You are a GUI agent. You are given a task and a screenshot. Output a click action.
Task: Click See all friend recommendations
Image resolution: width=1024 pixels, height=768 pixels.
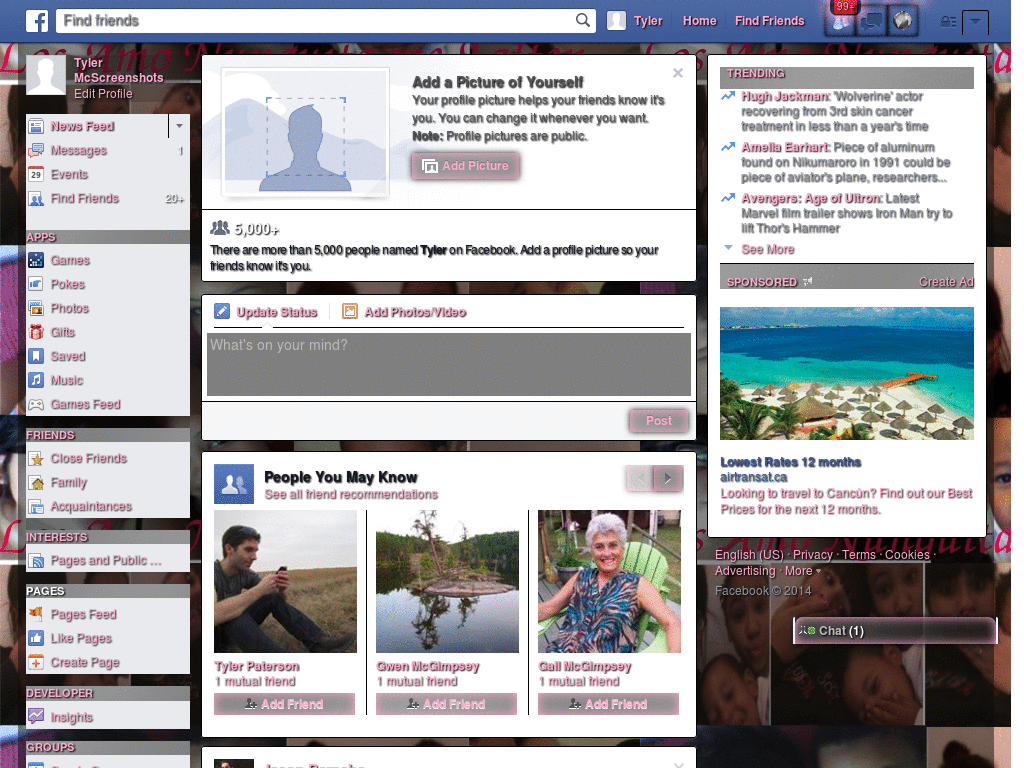point(351,494)
